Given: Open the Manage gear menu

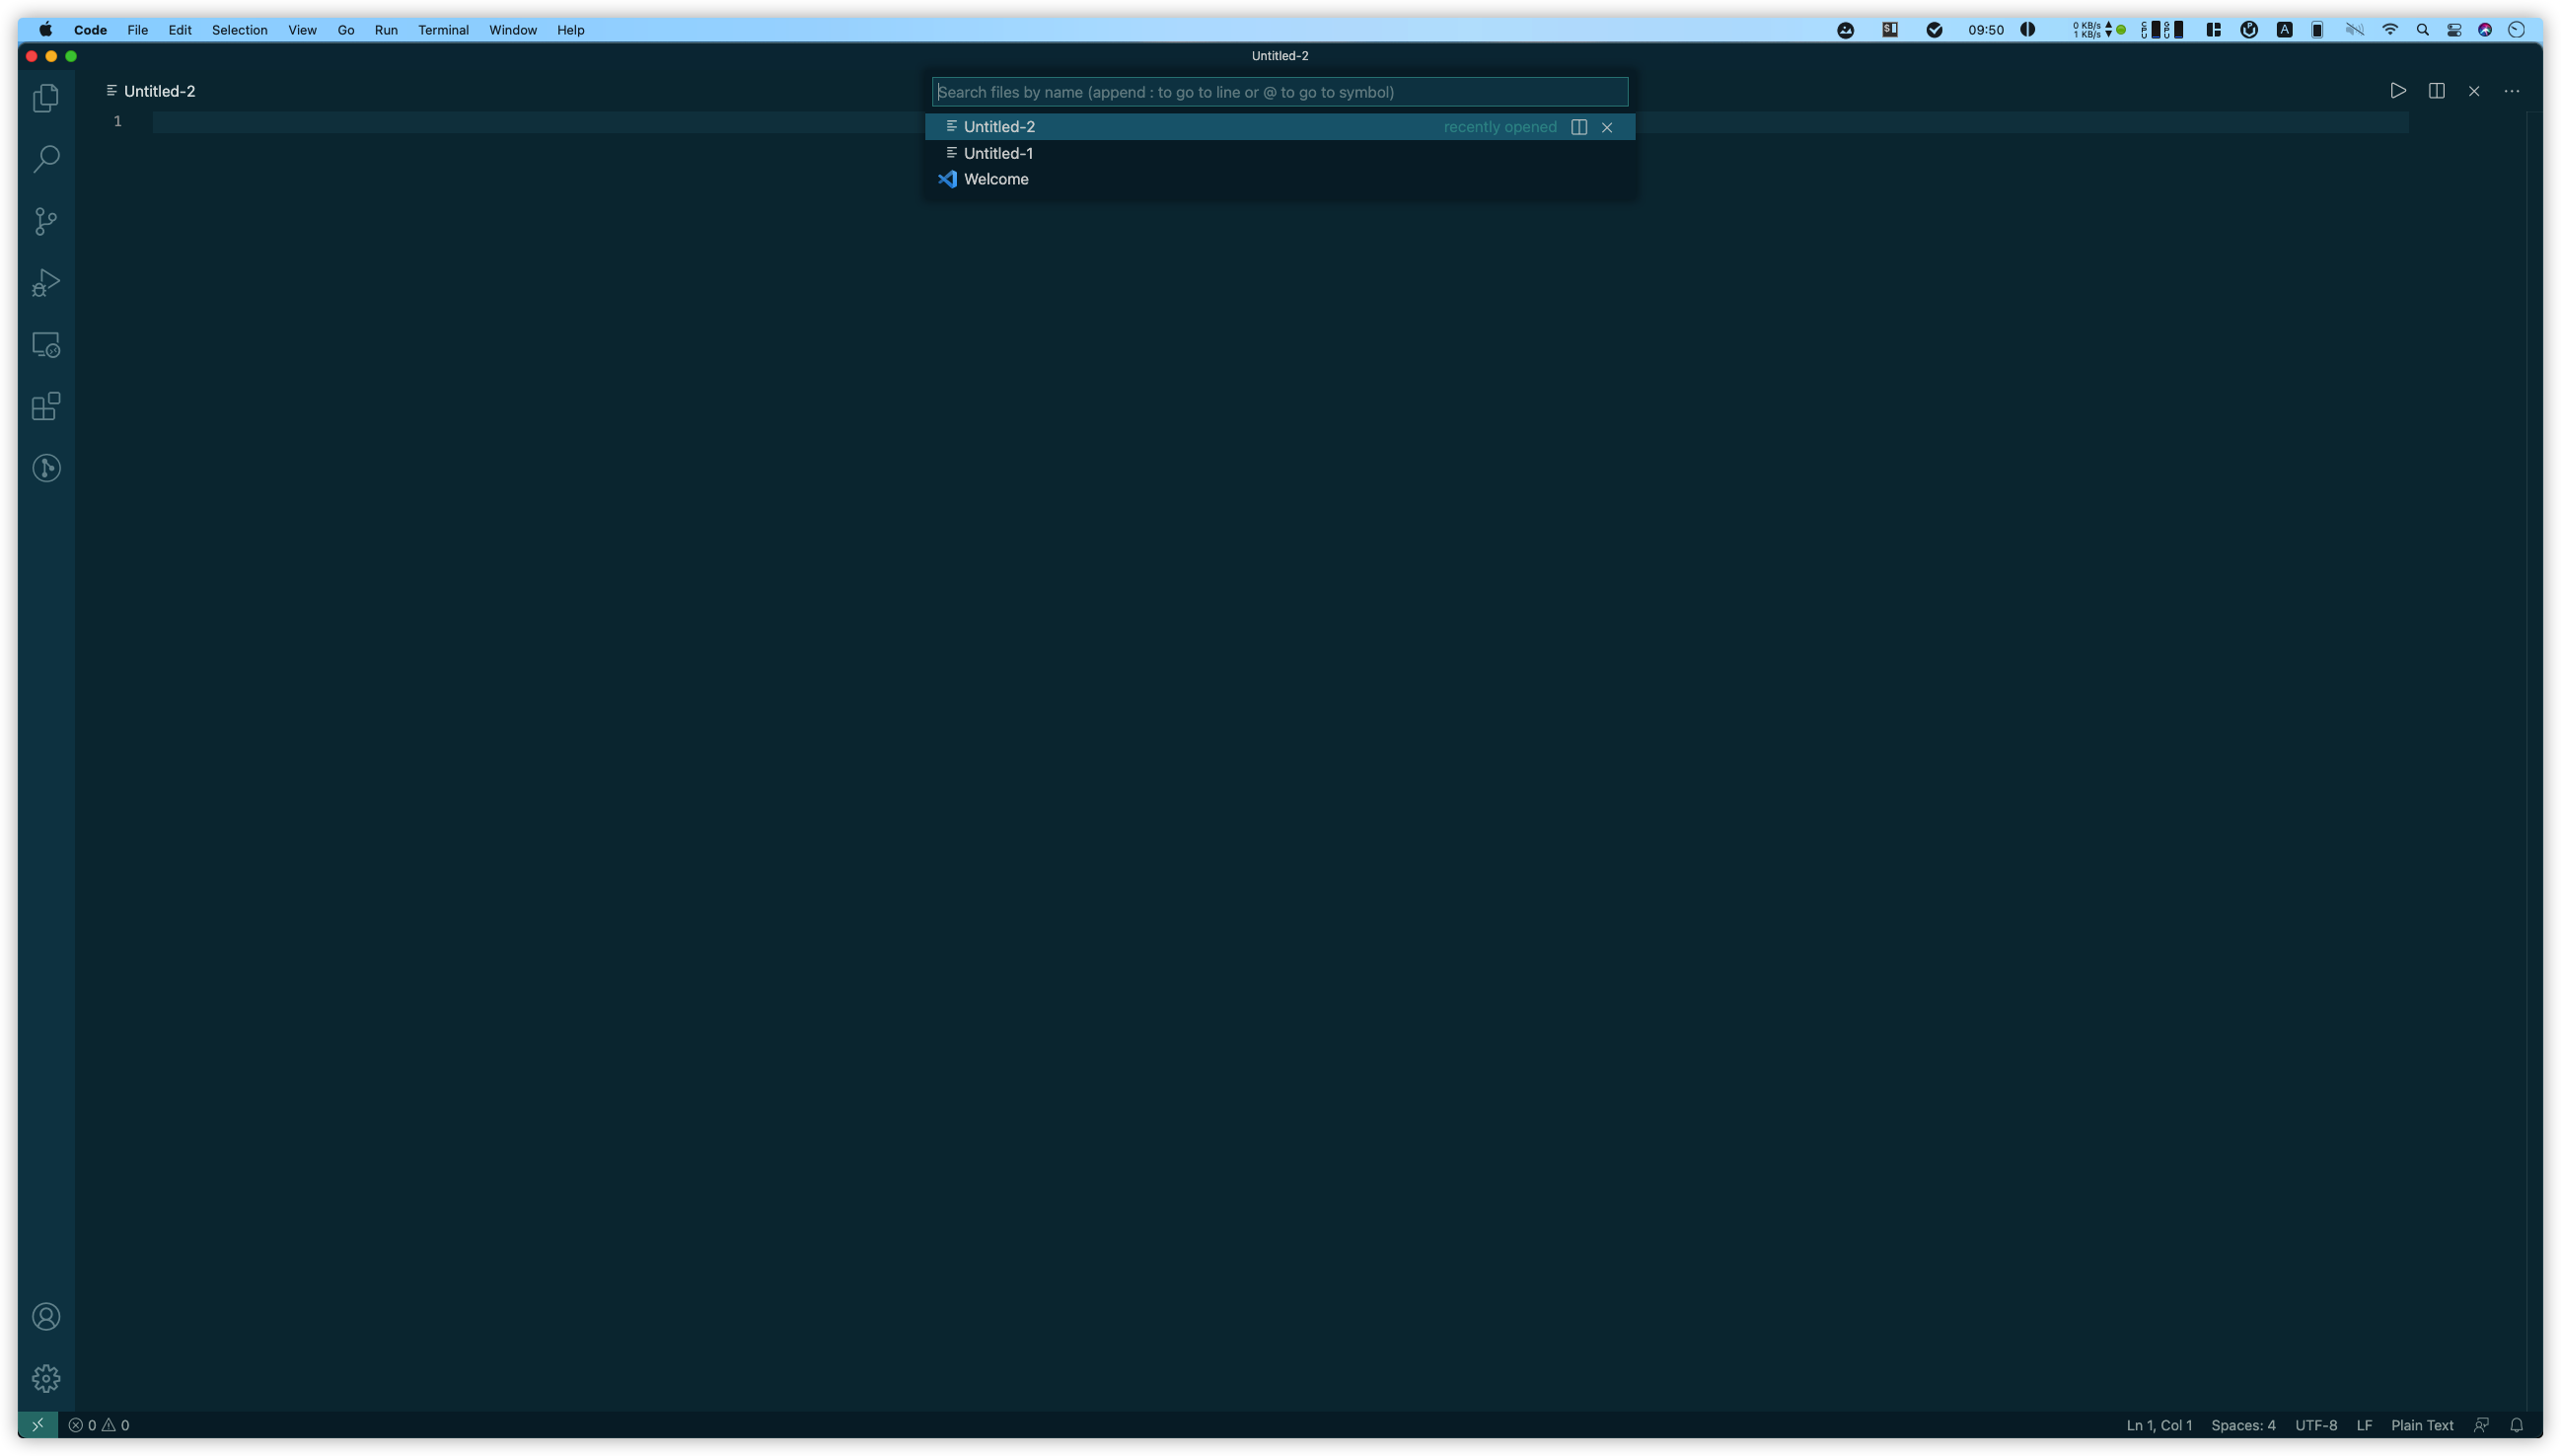Looking at the screenshot, I should [46, 1379].
